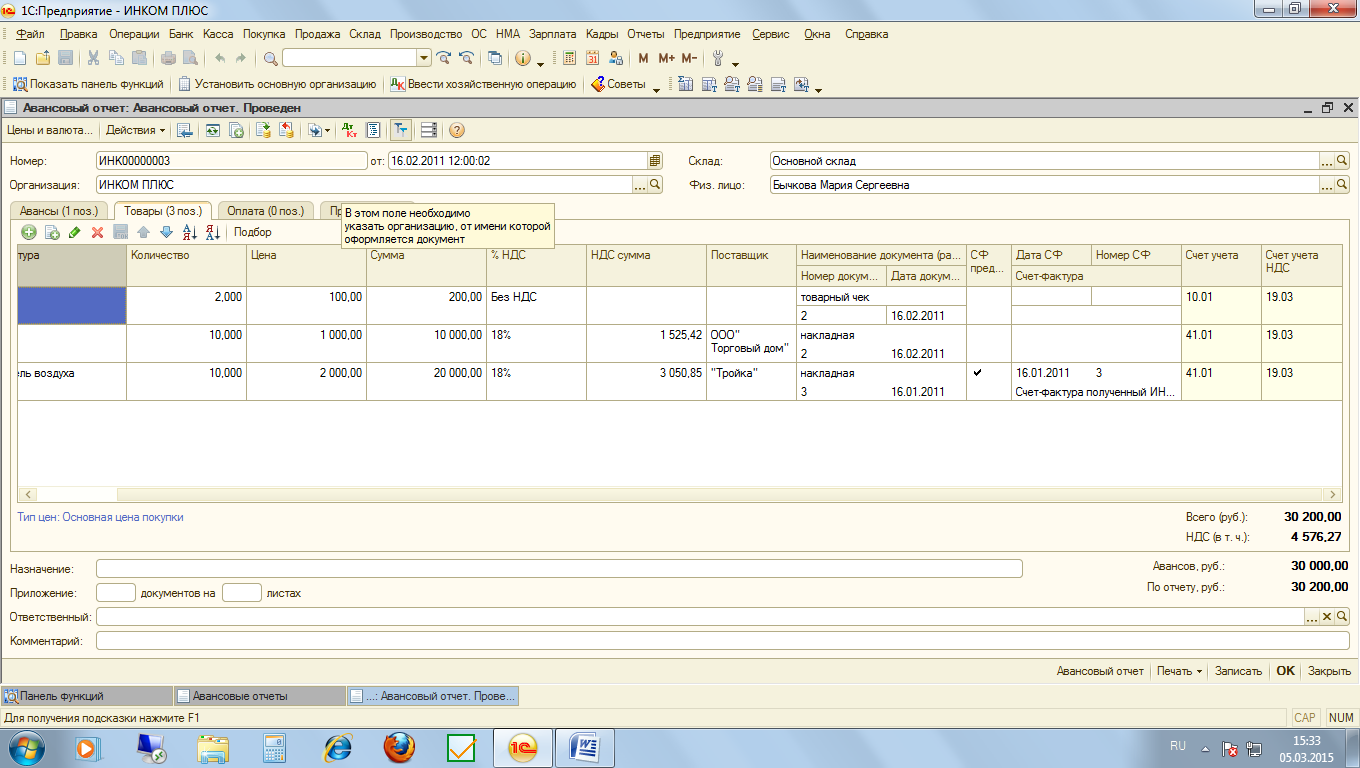1360x768 pixels.
Task: Sort rows ascending А-Я icon
Action: pyautogui.click(x=190, y=232)
